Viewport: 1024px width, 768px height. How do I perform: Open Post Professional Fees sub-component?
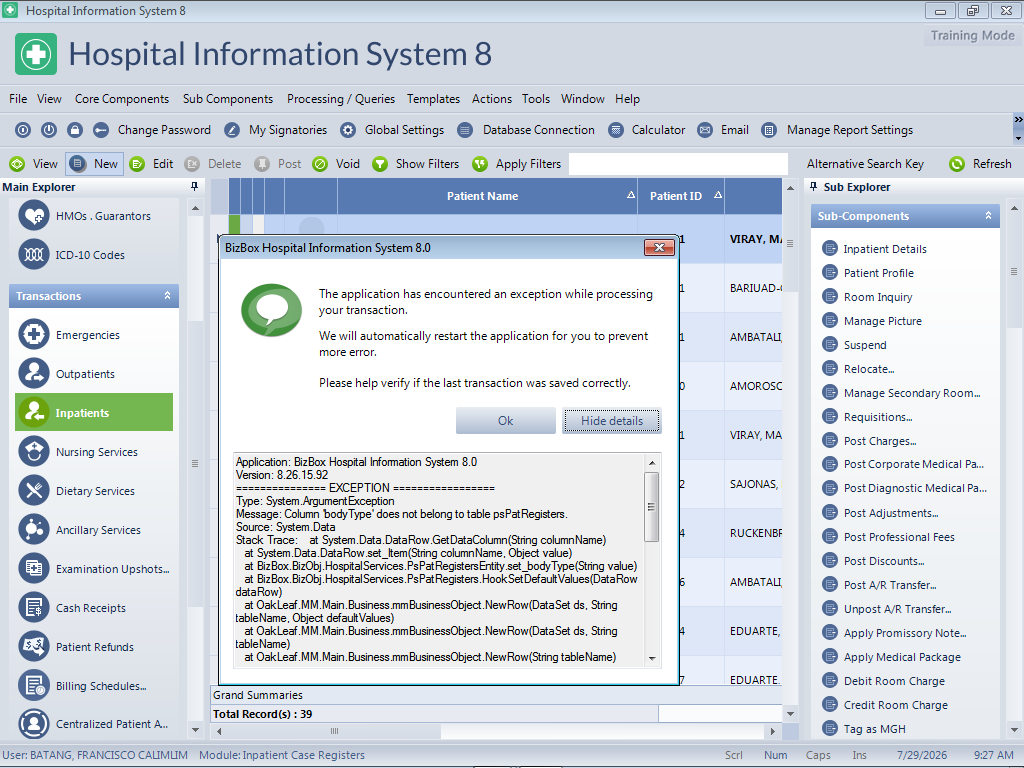(899, 537)
